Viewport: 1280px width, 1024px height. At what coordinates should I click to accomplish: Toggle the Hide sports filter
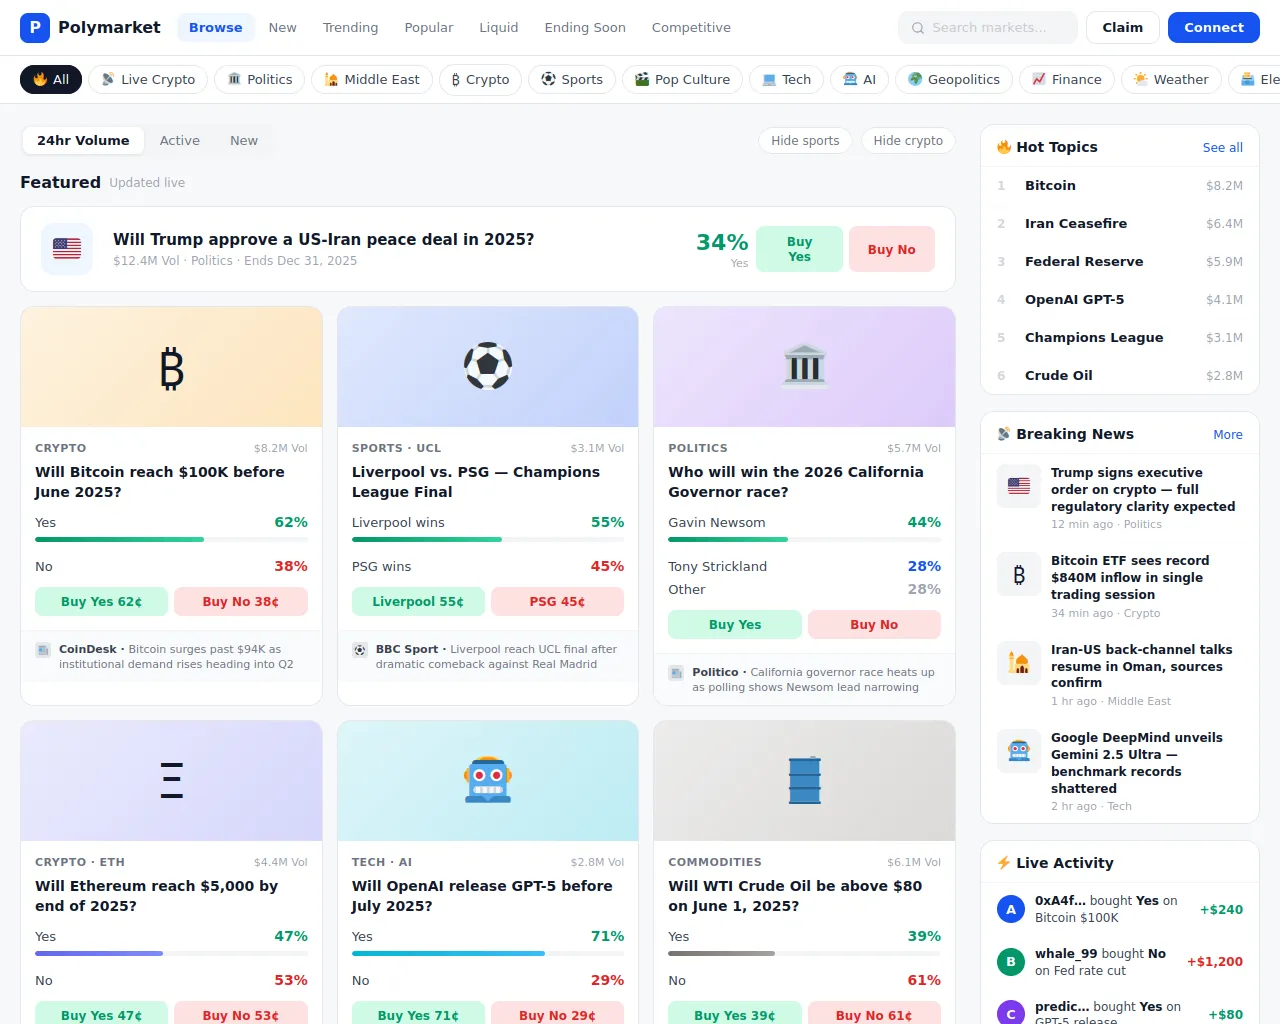[805, 141]
